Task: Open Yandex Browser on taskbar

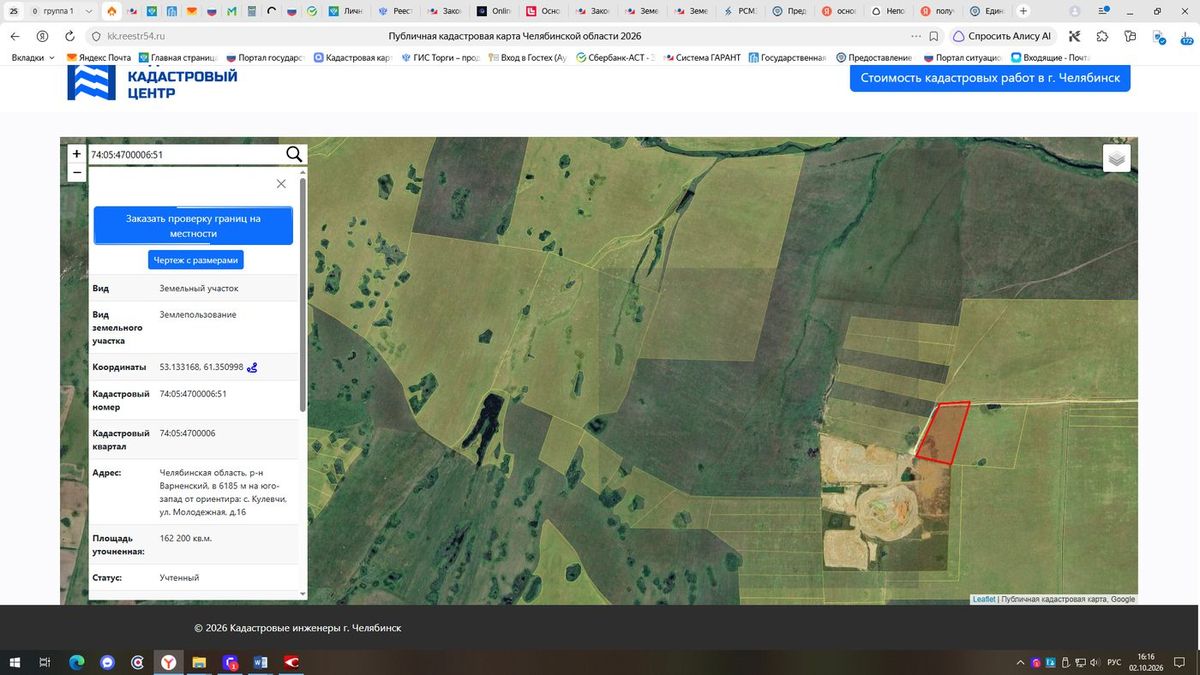Action: pos(169,662)
